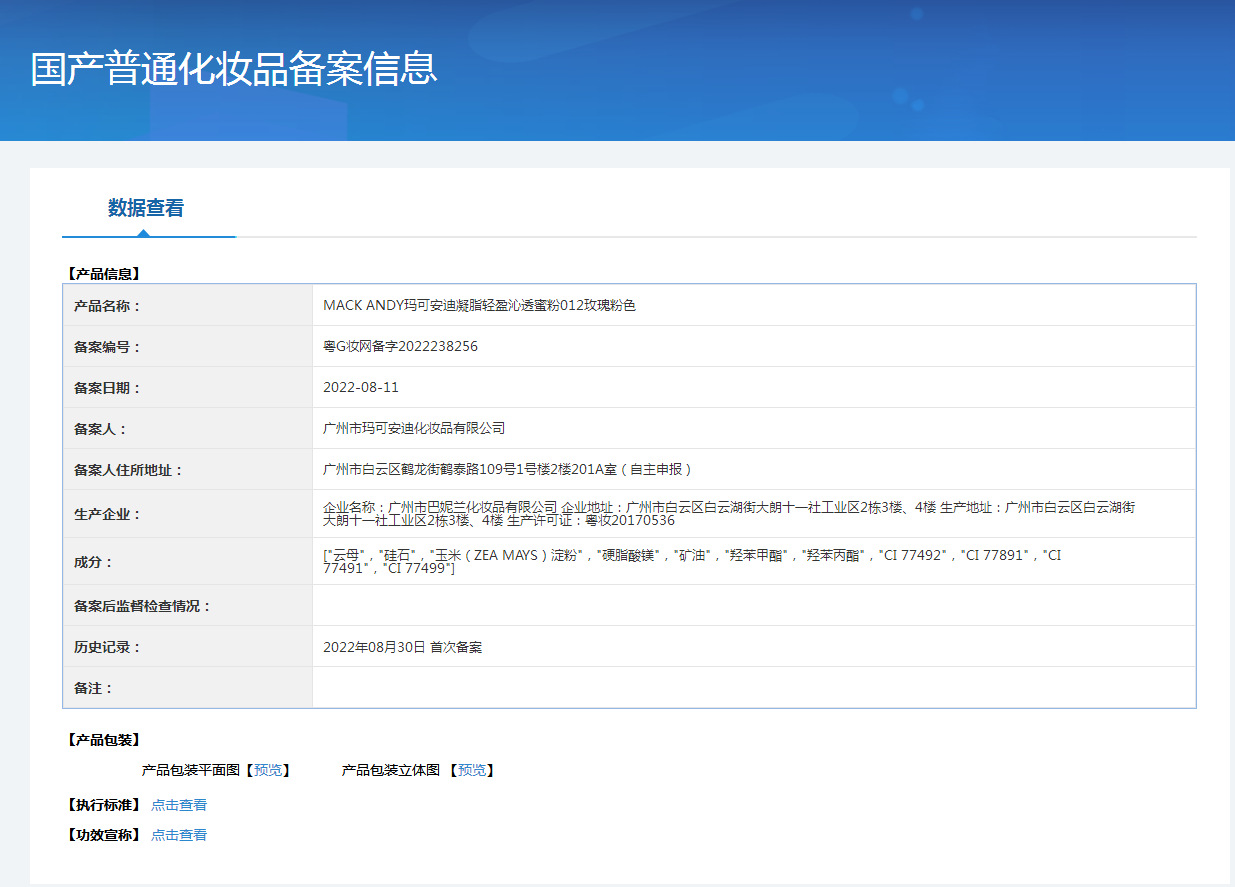Click the 【产品信息】 section heading

tap(103, 273)
